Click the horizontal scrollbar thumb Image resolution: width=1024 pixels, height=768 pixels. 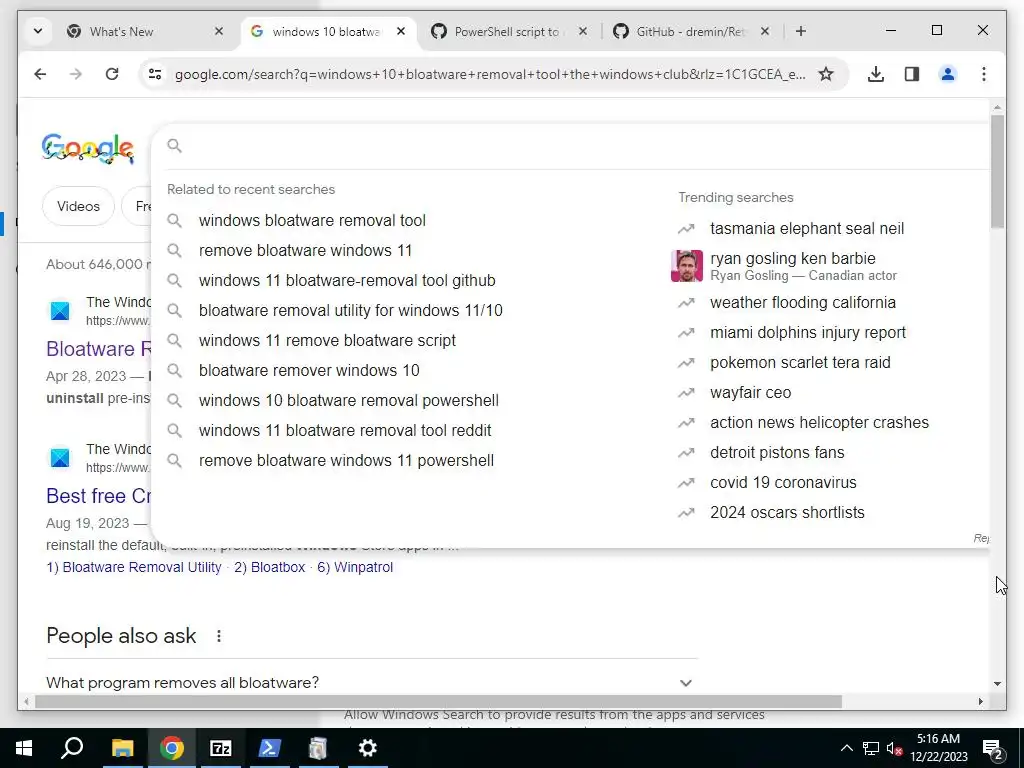point(438,702)
